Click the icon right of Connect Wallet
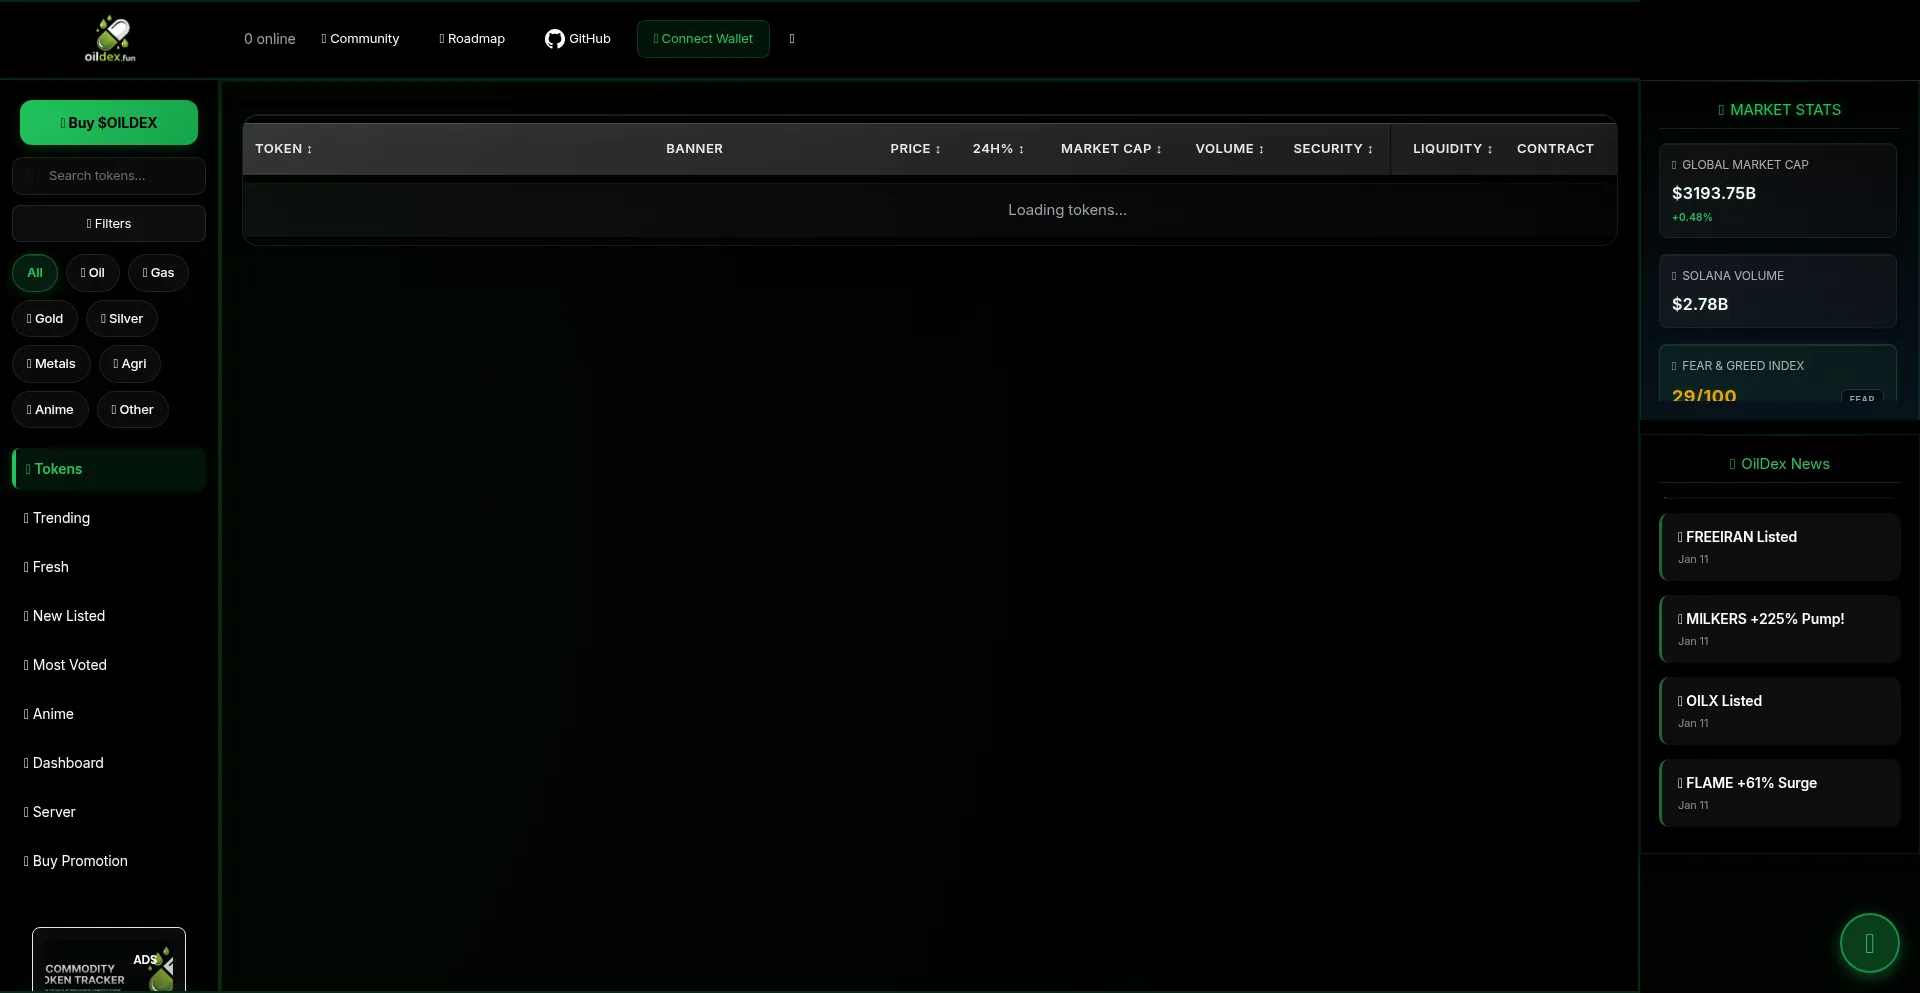Viewport: 1920px width, 993px height. [792, 39]
